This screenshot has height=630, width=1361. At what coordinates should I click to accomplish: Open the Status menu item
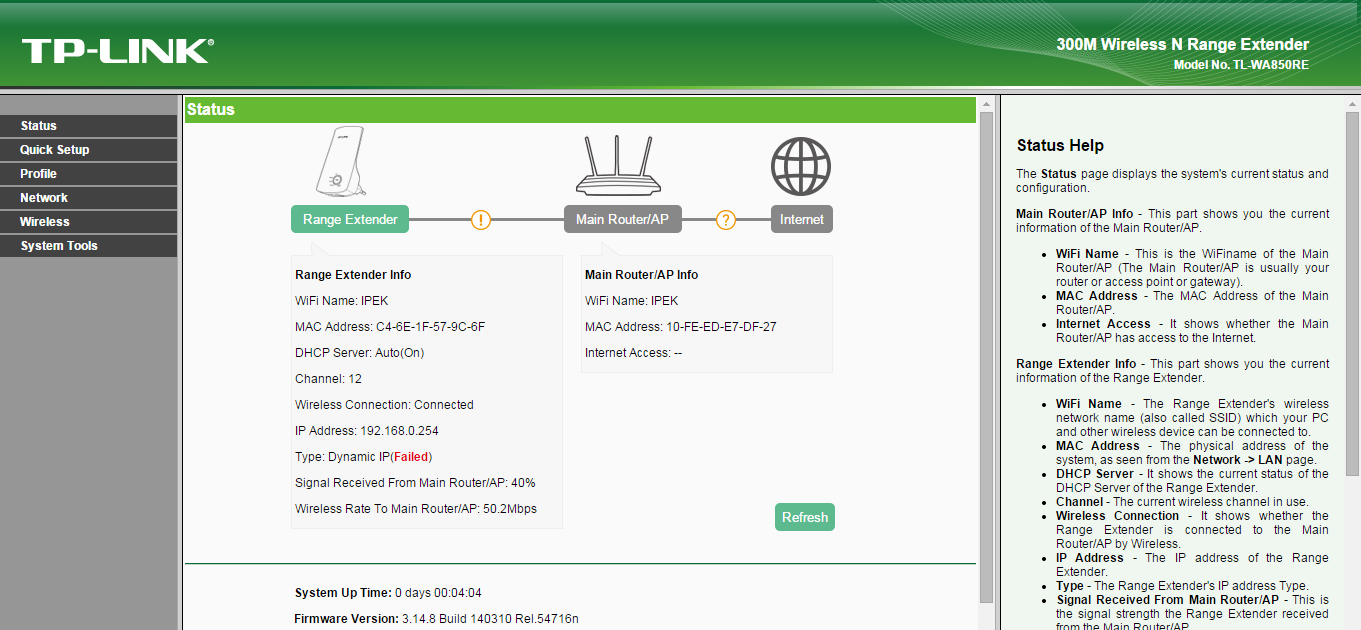[x=89, y=126]
